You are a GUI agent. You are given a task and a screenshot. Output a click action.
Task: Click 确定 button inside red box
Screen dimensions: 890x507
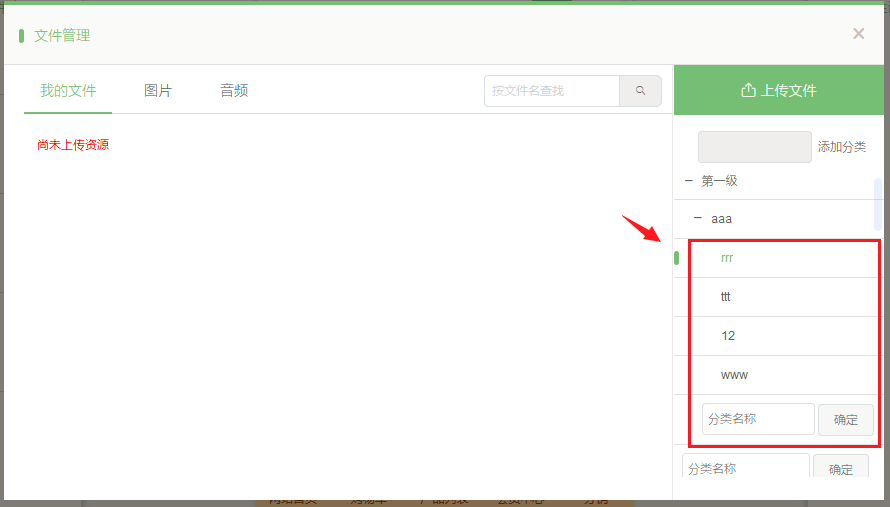[845, 420]
